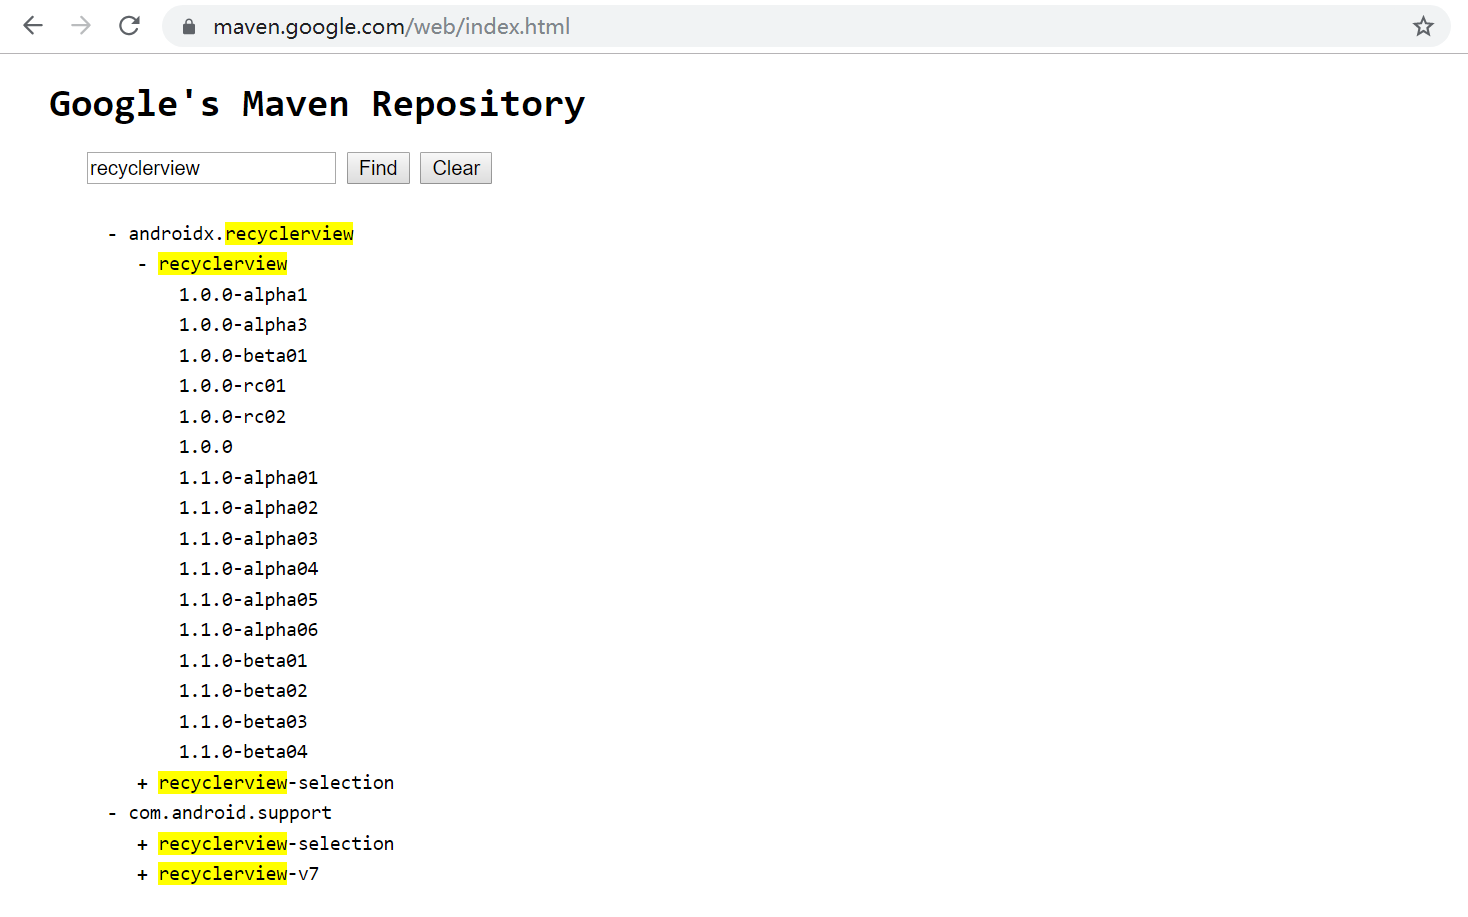The width and height of the screenshot is (1468, 917).
Task: Select version 1.1.0-beta04
Action: coord(243,752)
